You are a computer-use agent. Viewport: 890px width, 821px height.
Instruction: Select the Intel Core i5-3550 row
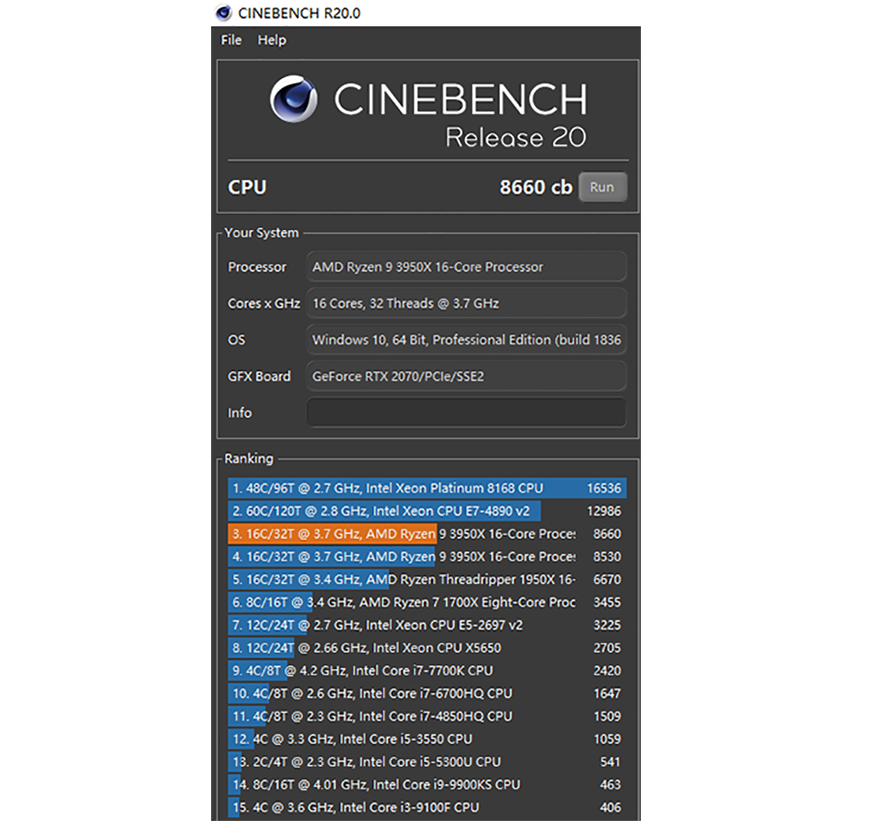427,739
